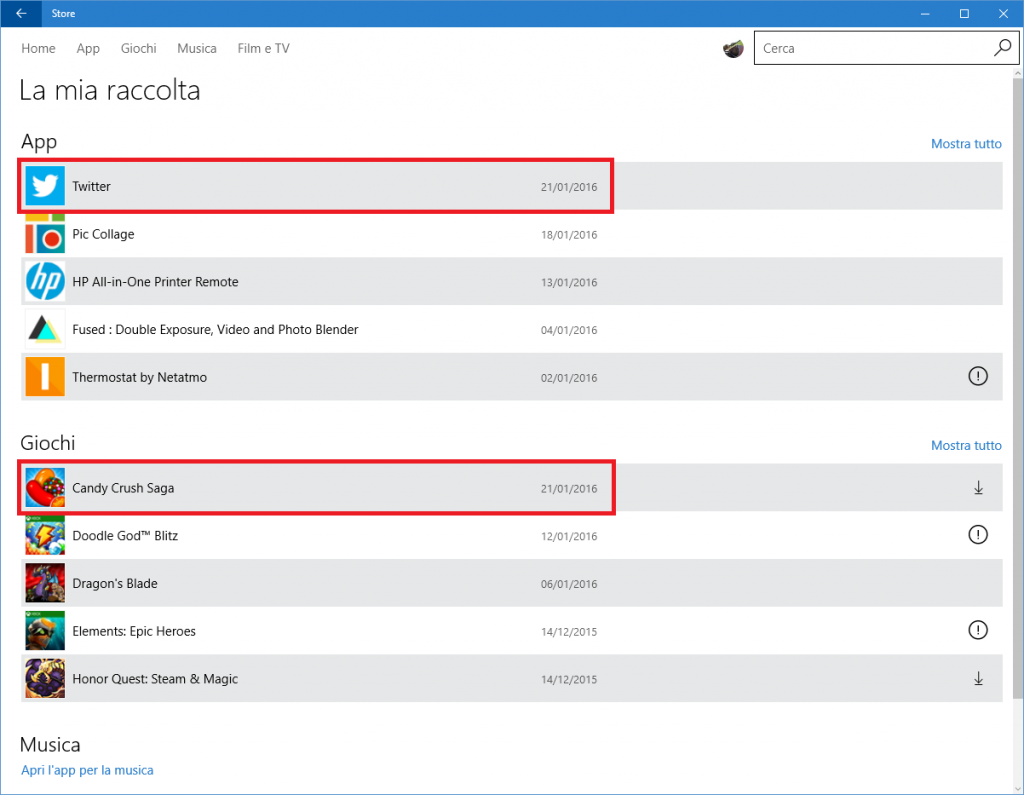This screenshot has width=1024, height=795.
Task: Minimize the Store window
Action: click(925, 13)
